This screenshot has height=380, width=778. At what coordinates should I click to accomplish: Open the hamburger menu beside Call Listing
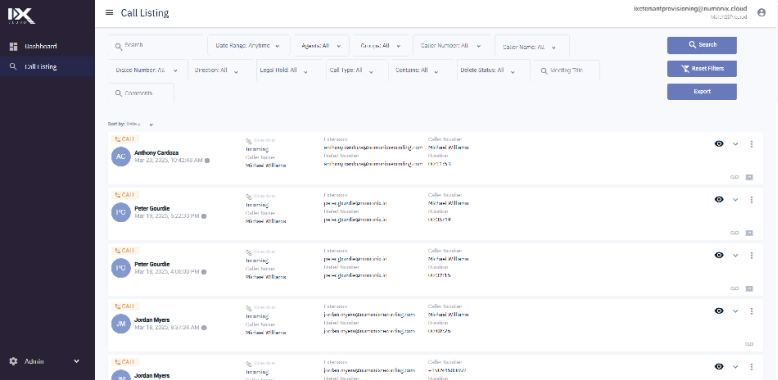coord(109,13)
